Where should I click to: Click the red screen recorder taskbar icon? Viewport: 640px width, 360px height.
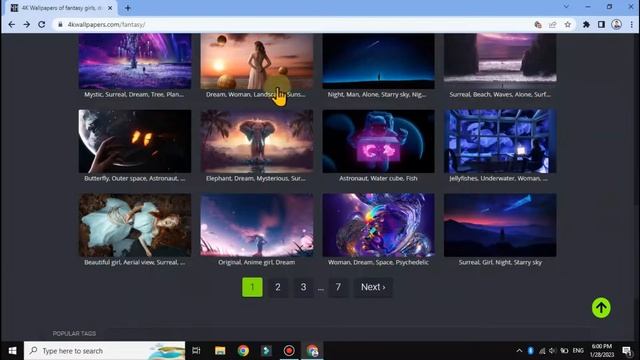tap(289, 351)
